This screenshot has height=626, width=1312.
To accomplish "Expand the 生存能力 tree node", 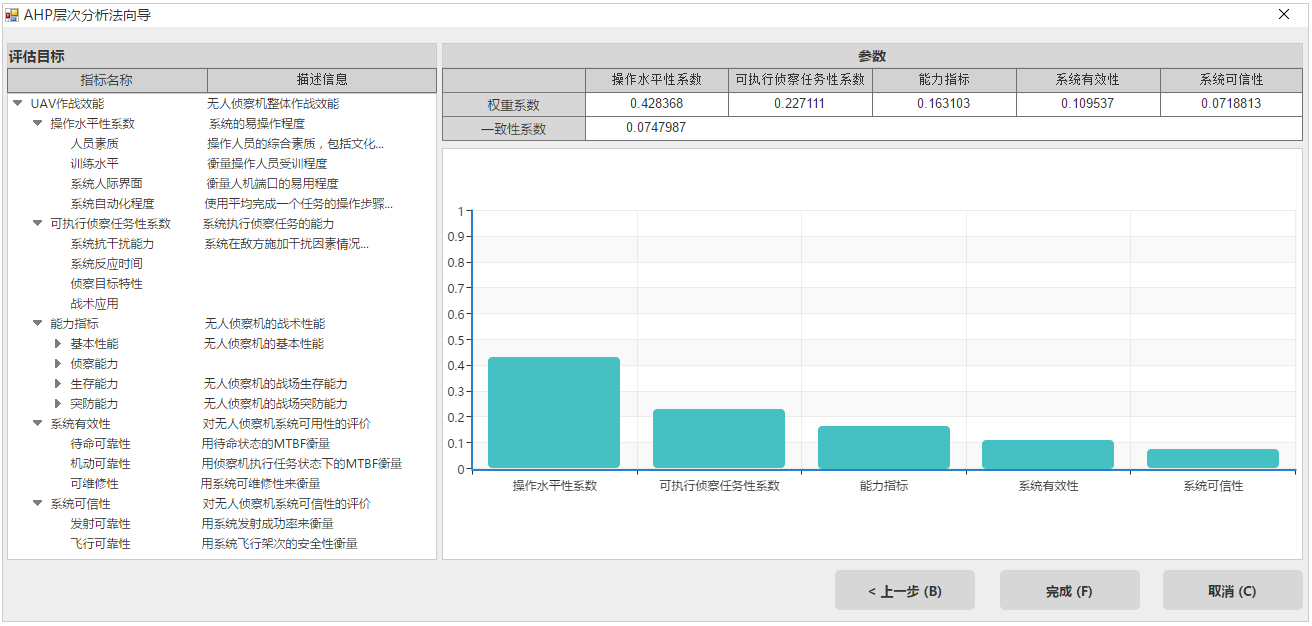I will (x=58, y=384).
